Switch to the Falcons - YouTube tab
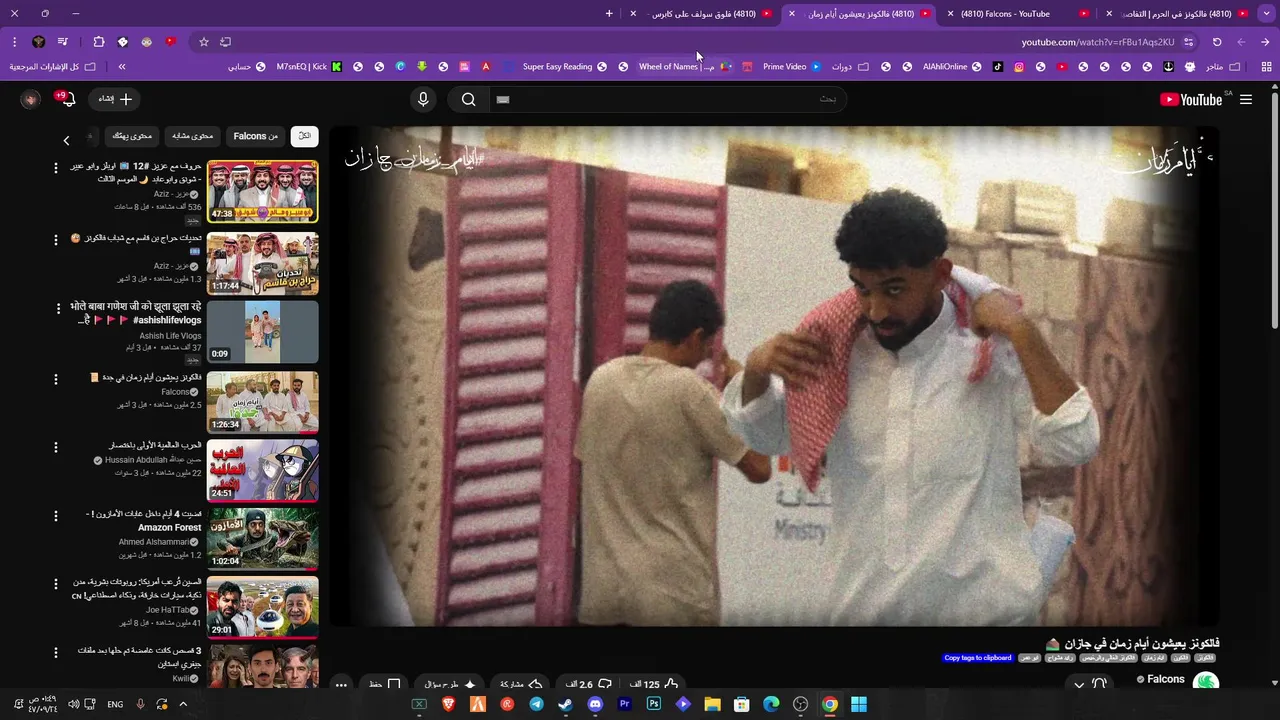The image size is (1280, 720). [x=1005, y=14]
